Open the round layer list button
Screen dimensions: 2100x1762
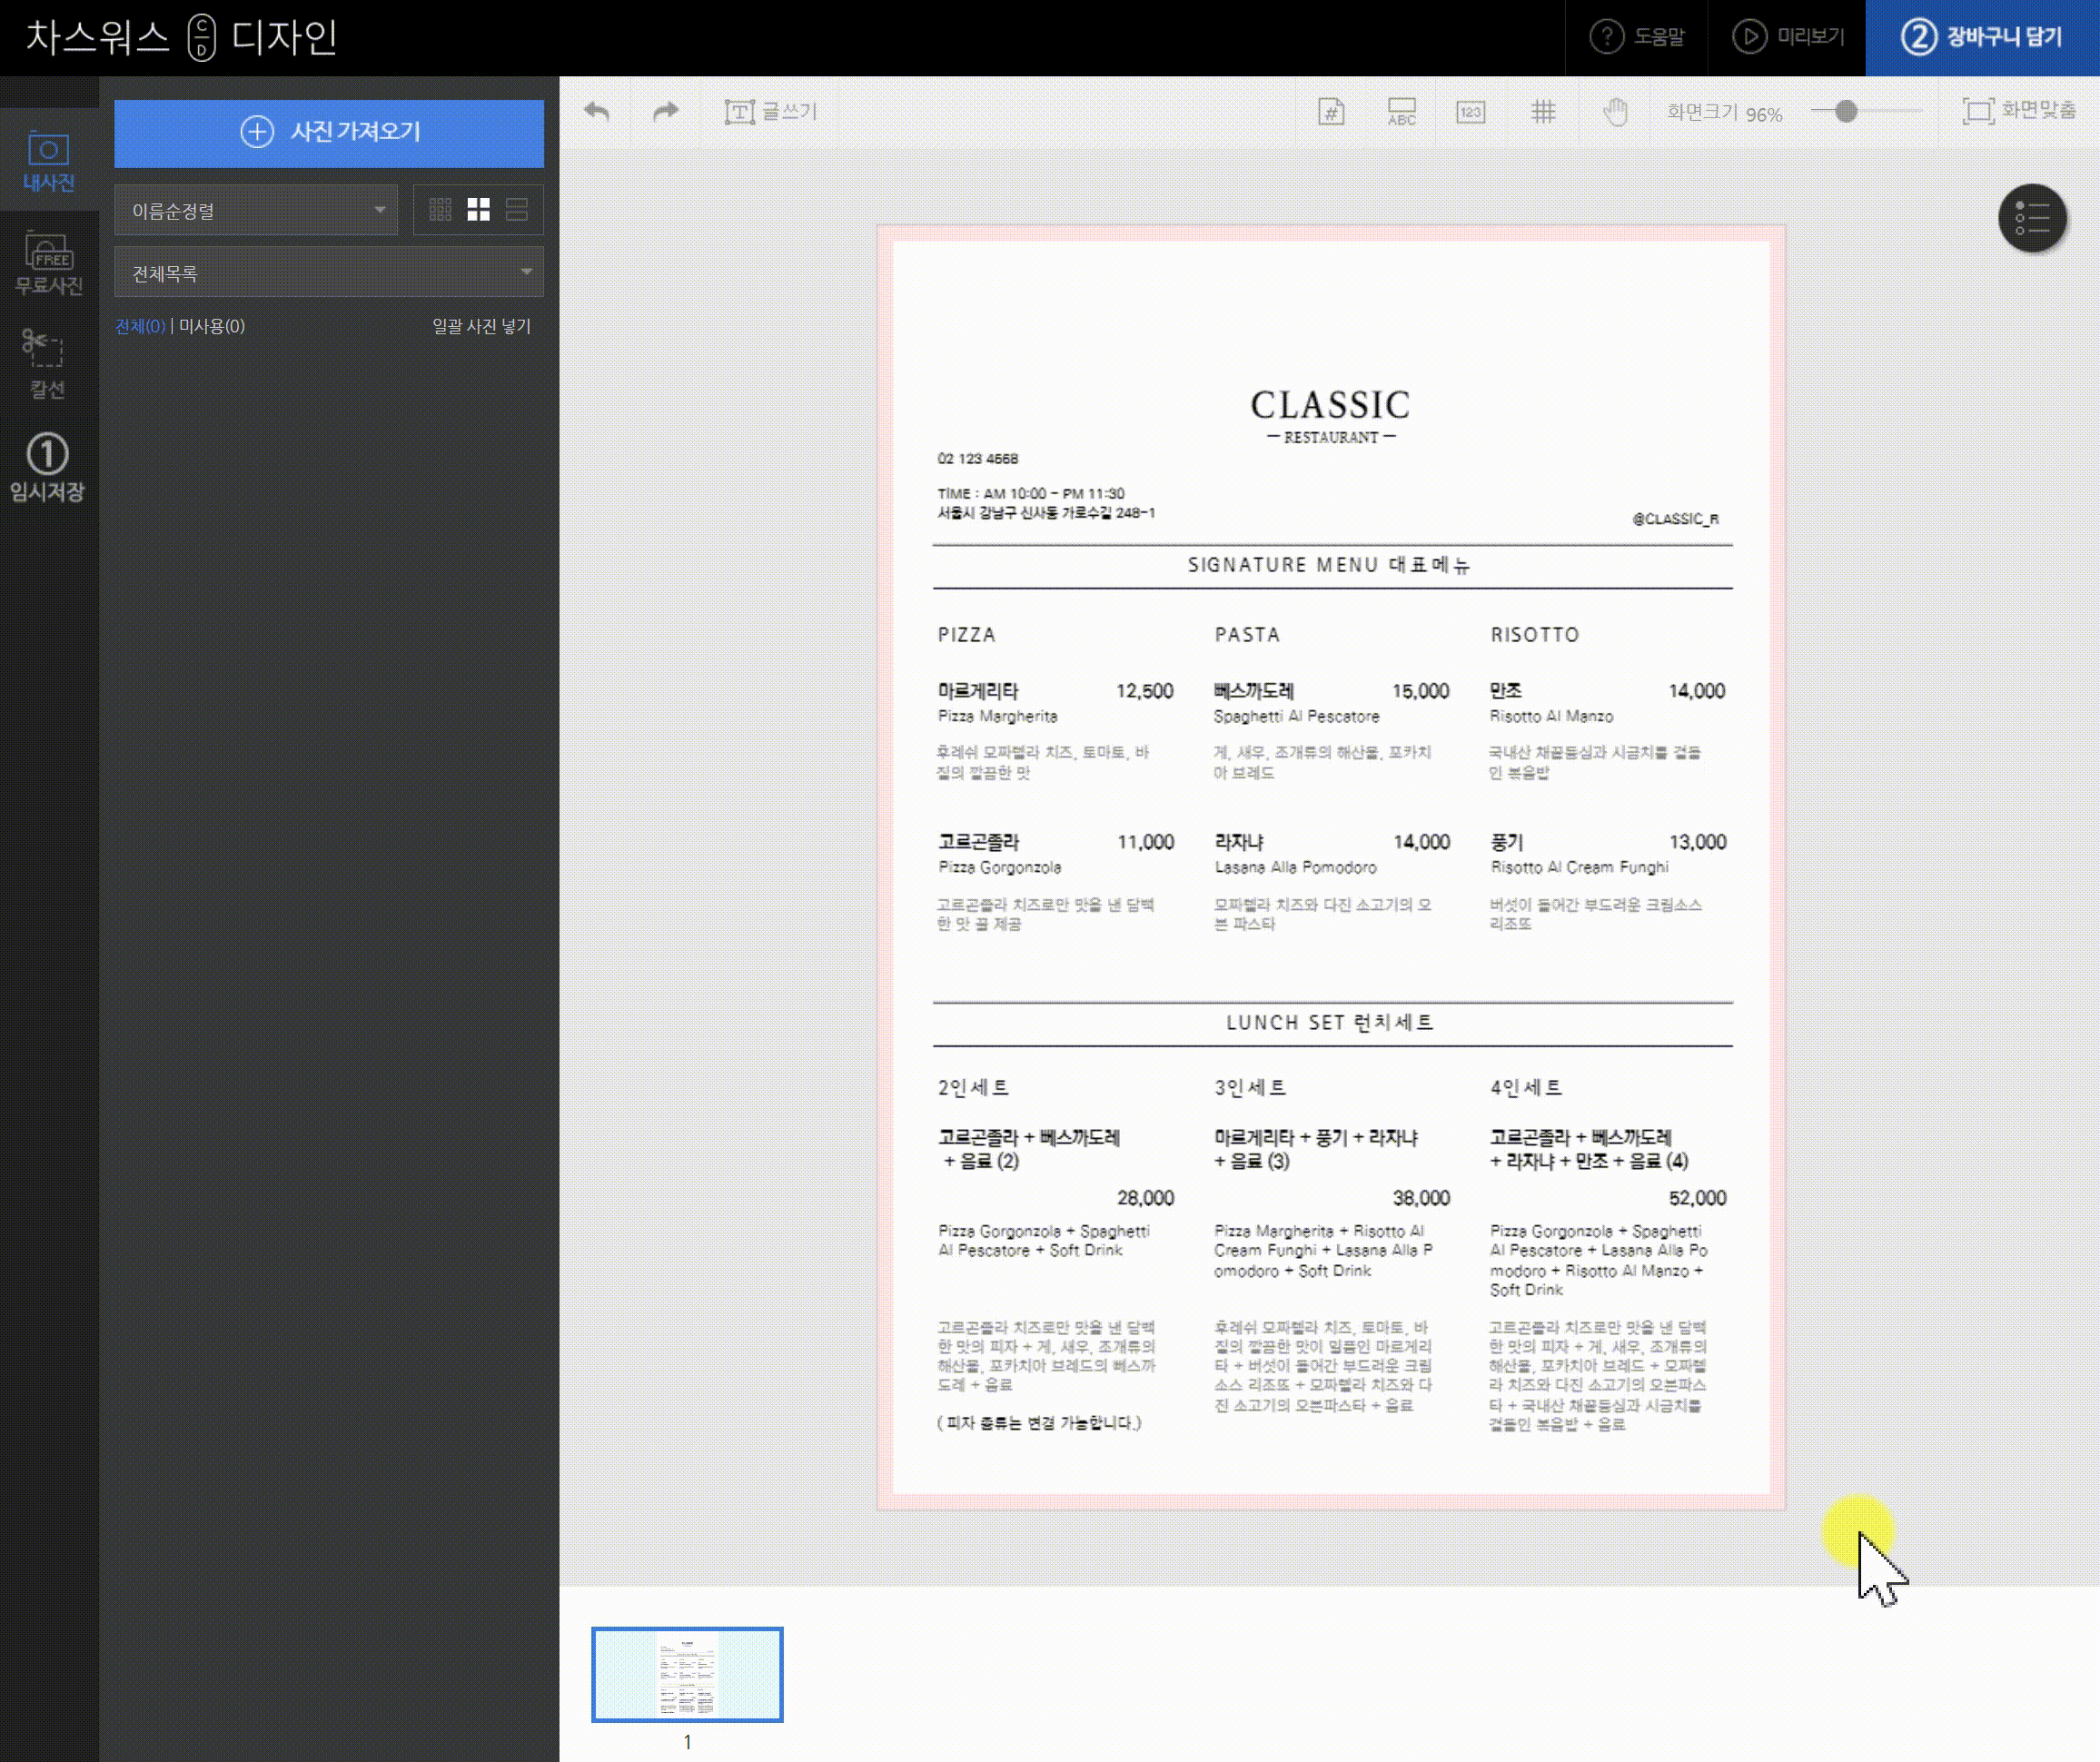2032,218
